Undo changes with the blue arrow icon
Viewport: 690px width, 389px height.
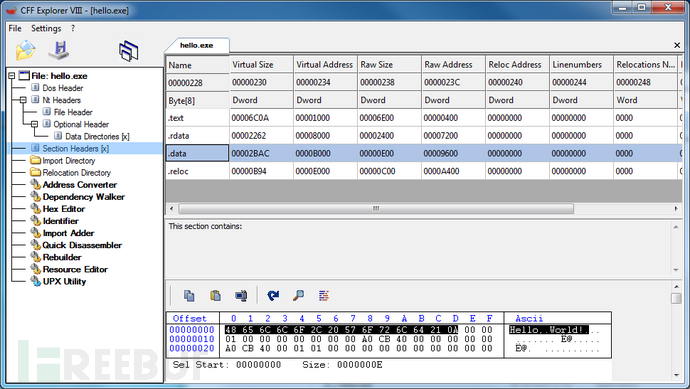(x=273, y=296)
